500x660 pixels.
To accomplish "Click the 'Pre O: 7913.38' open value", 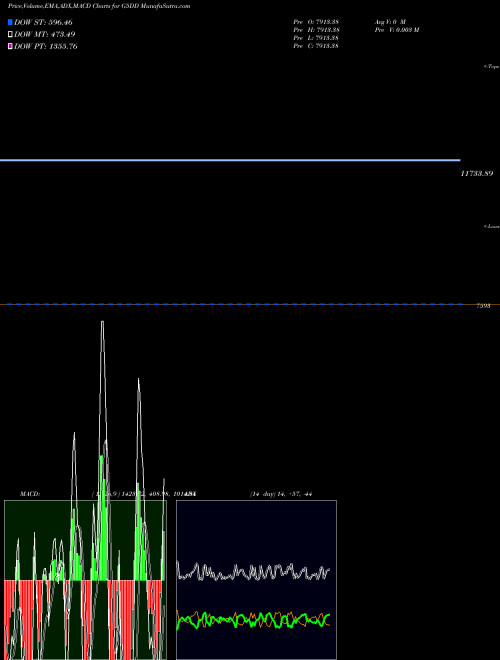I will (x=316, y=22).
